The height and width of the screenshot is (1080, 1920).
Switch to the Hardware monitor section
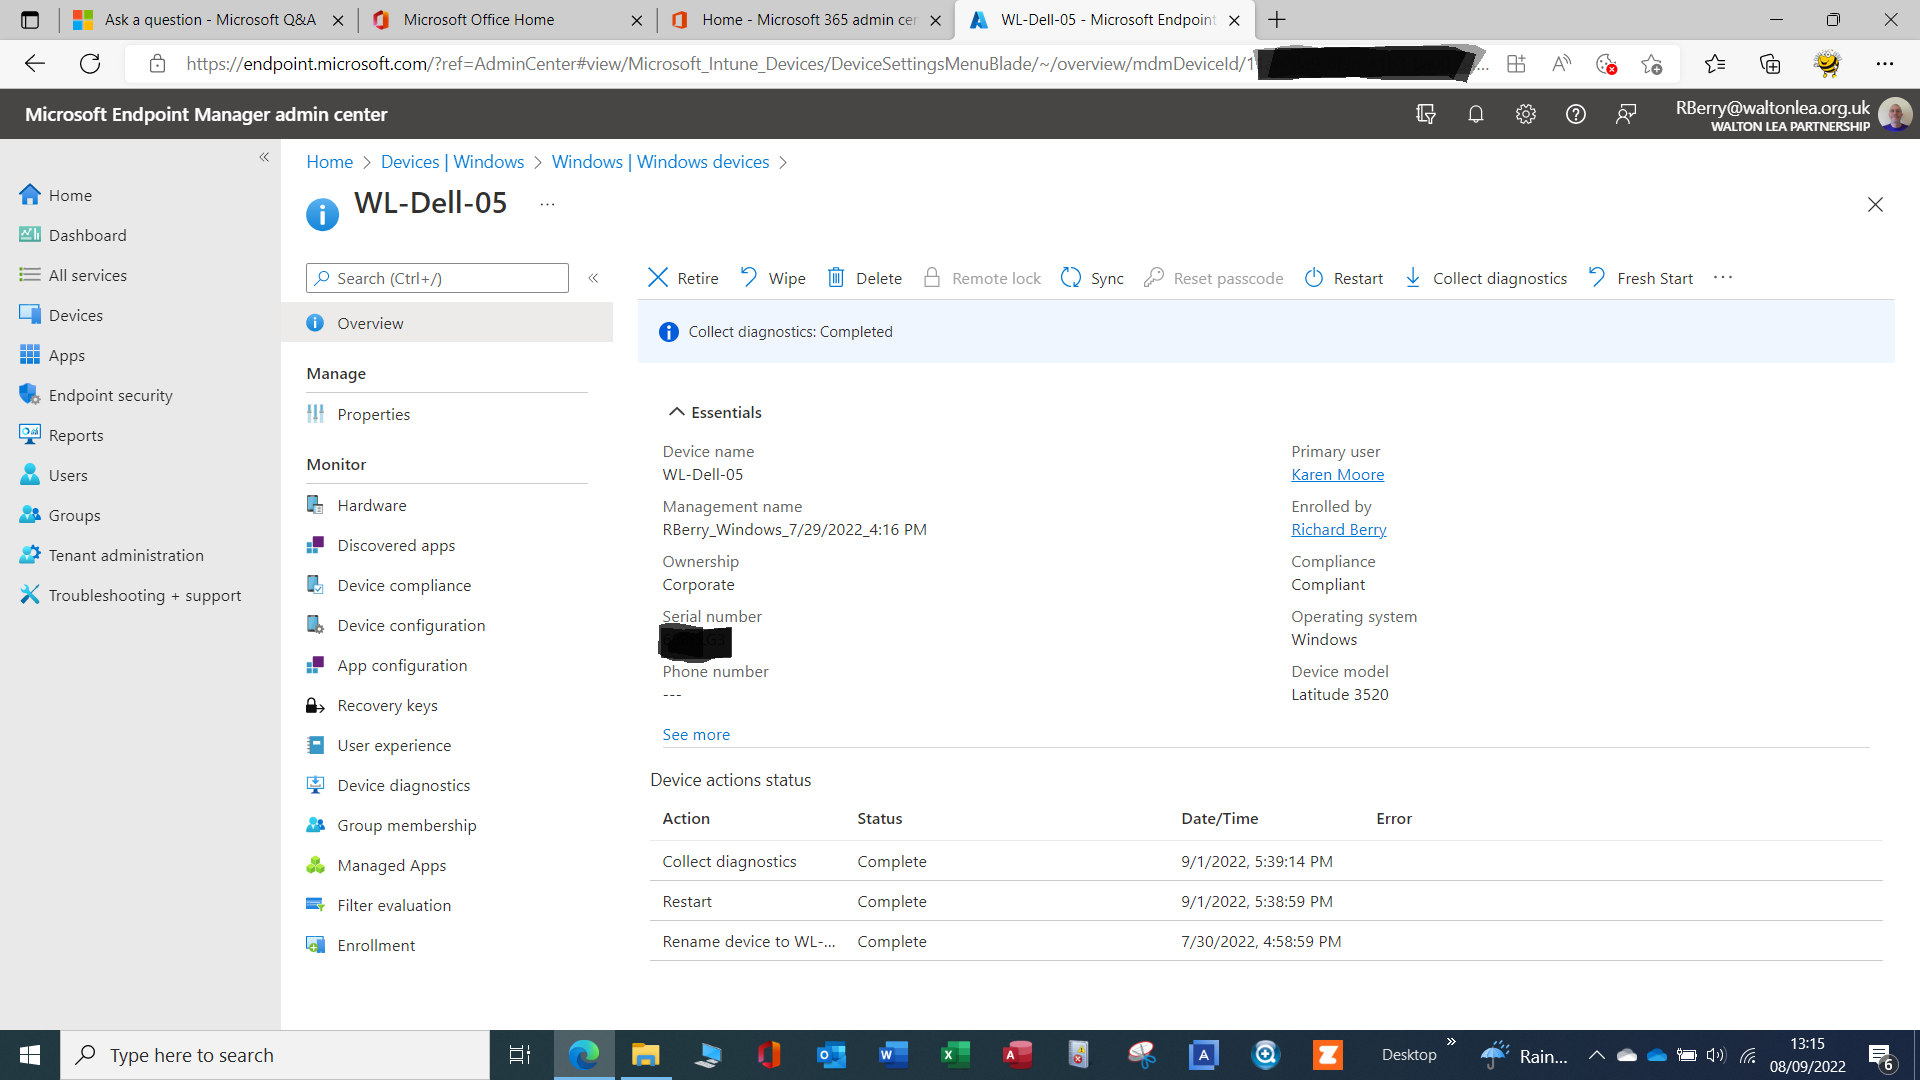click(x=371, y=505)
